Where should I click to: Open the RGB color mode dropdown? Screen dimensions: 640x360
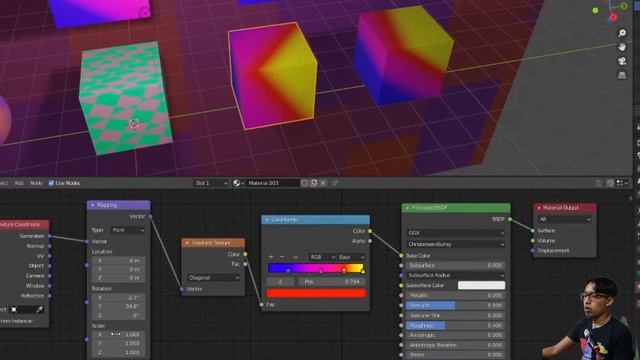(x=322, y=257)
